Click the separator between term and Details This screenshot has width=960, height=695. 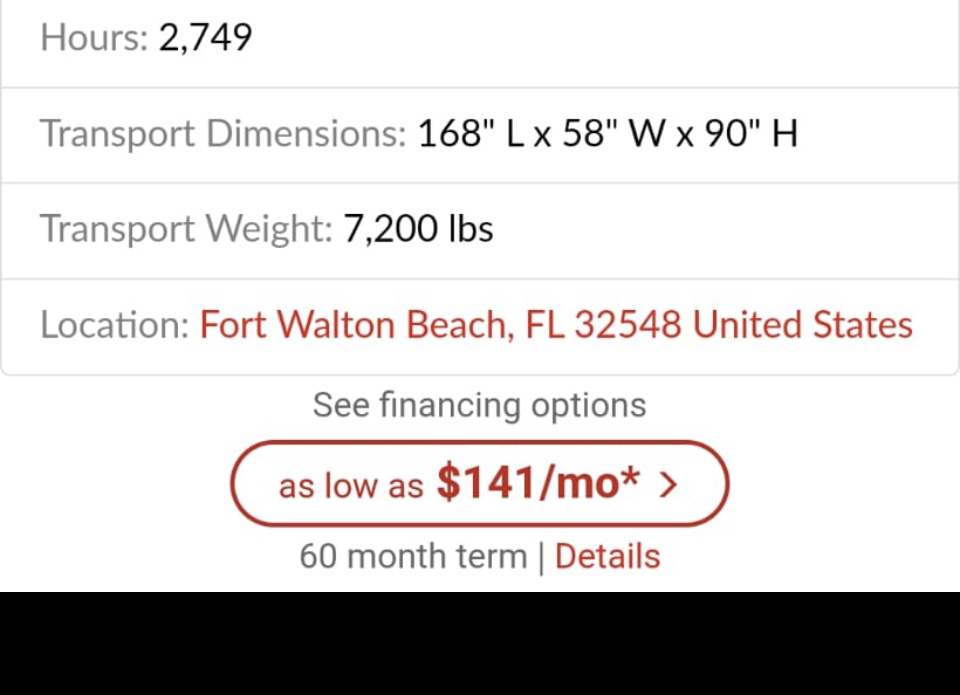pyautogui.click(x=541, y=557)
